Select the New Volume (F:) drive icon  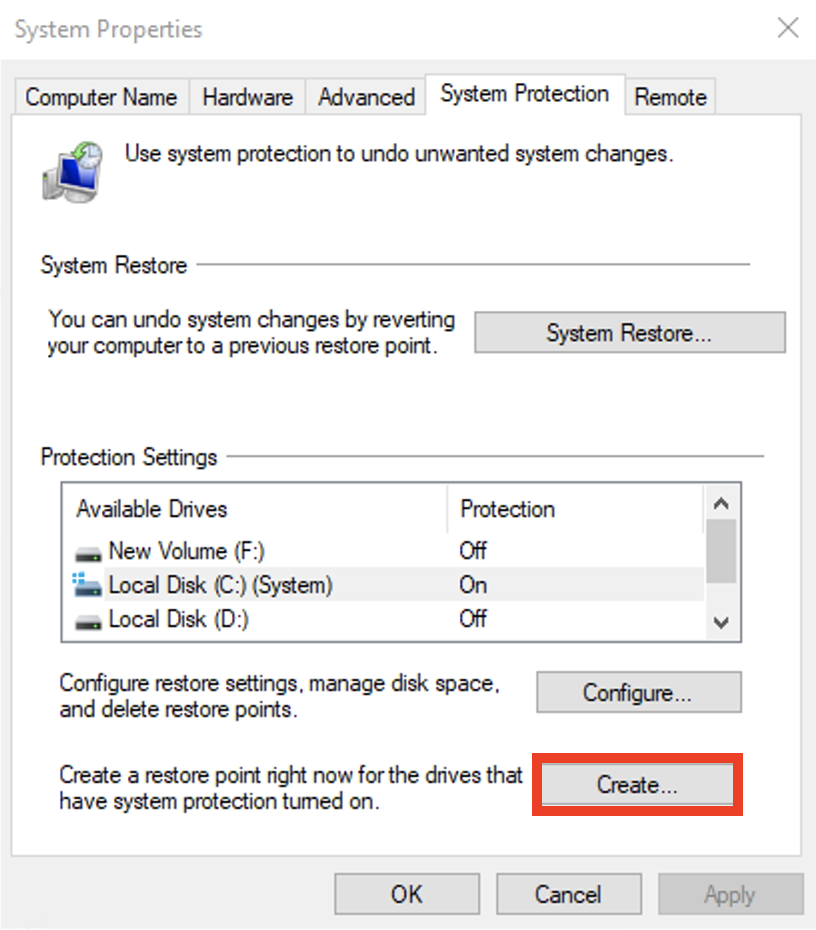pyautogui.click(x=88, y=553)
